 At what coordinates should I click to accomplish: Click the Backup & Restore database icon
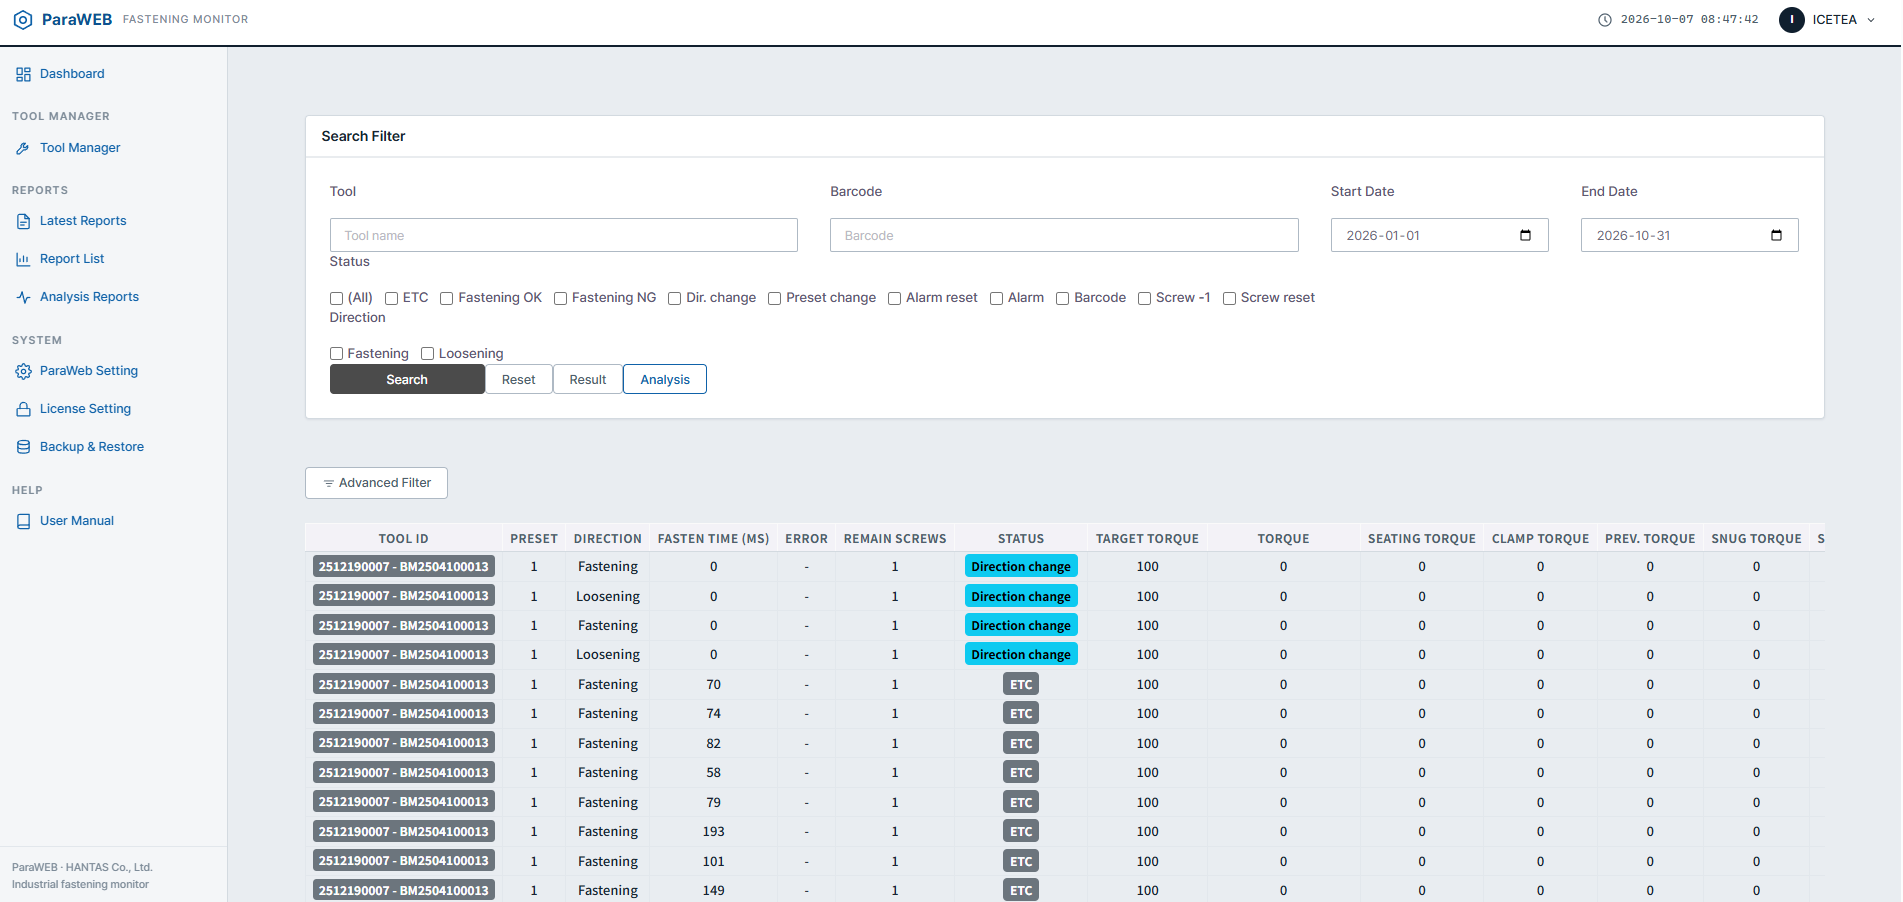pyautogui.click(x=23, y=447)
